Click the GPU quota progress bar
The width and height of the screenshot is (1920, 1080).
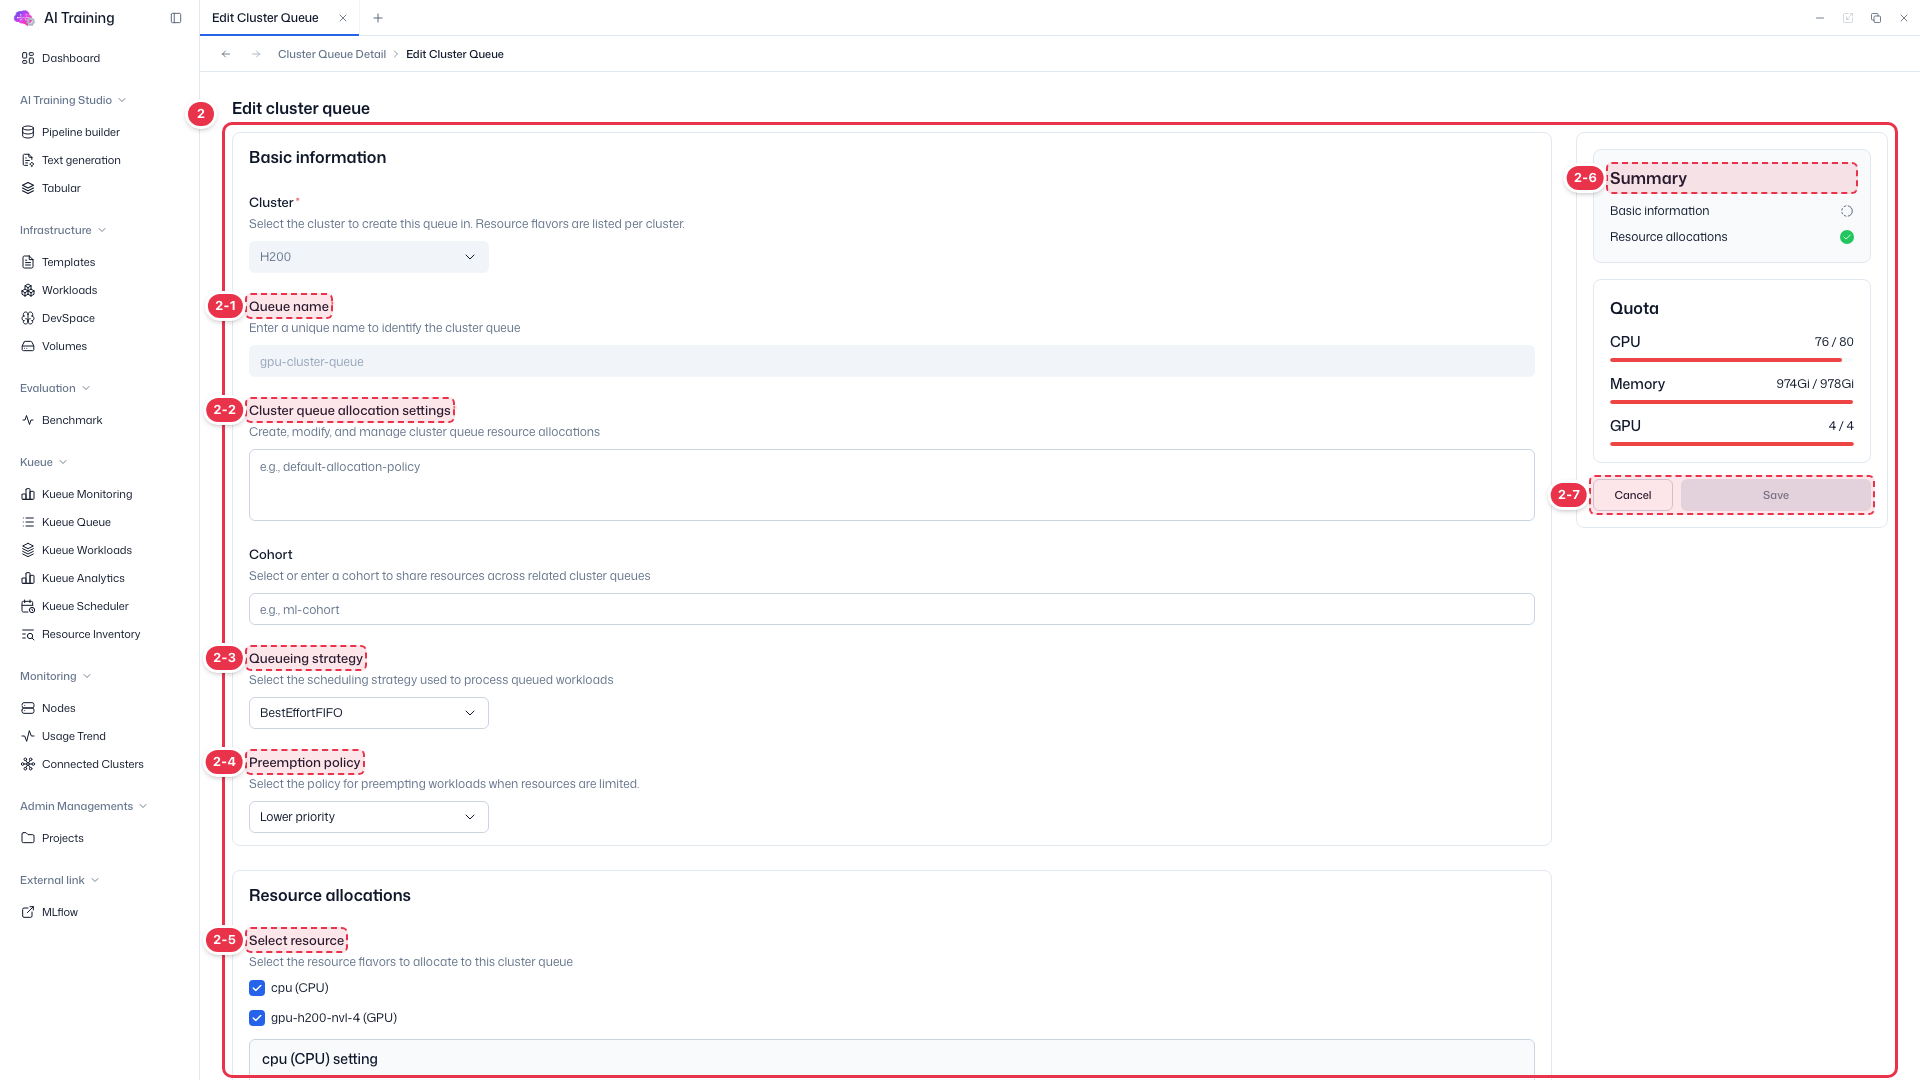1731,444
